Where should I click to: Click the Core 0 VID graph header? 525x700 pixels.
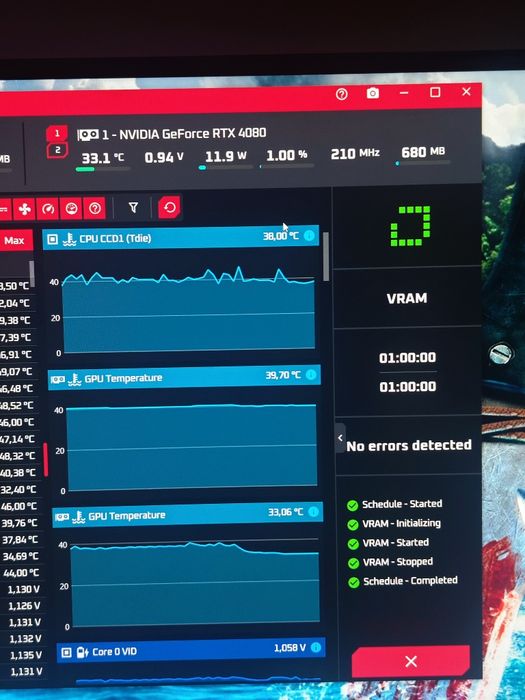[x=191, y=650]
